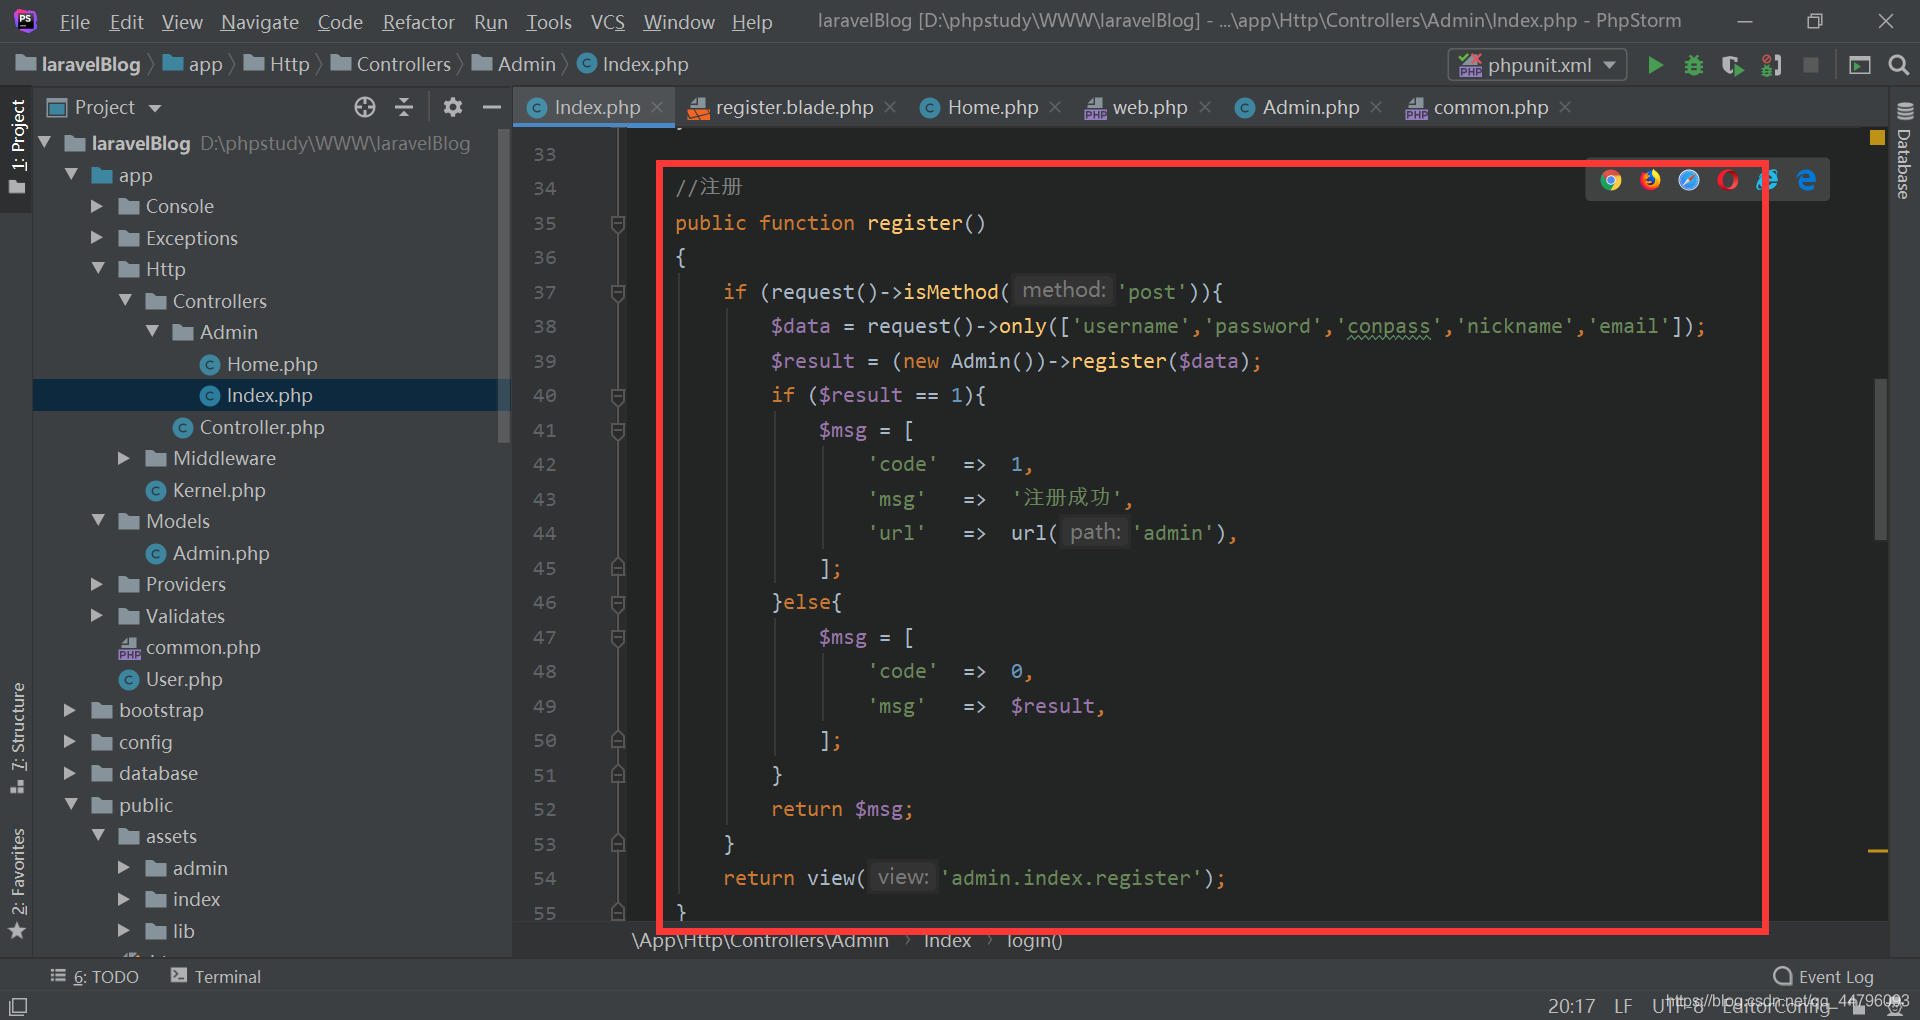
Task: Toggle fold marker at line 41
Action: point(618,430)
